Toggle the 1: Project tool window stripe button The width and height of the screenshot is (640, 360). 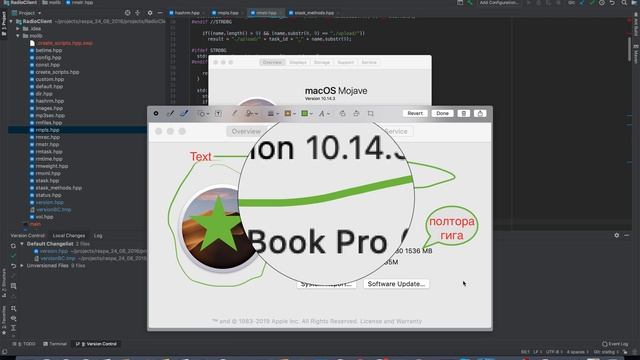4,25
